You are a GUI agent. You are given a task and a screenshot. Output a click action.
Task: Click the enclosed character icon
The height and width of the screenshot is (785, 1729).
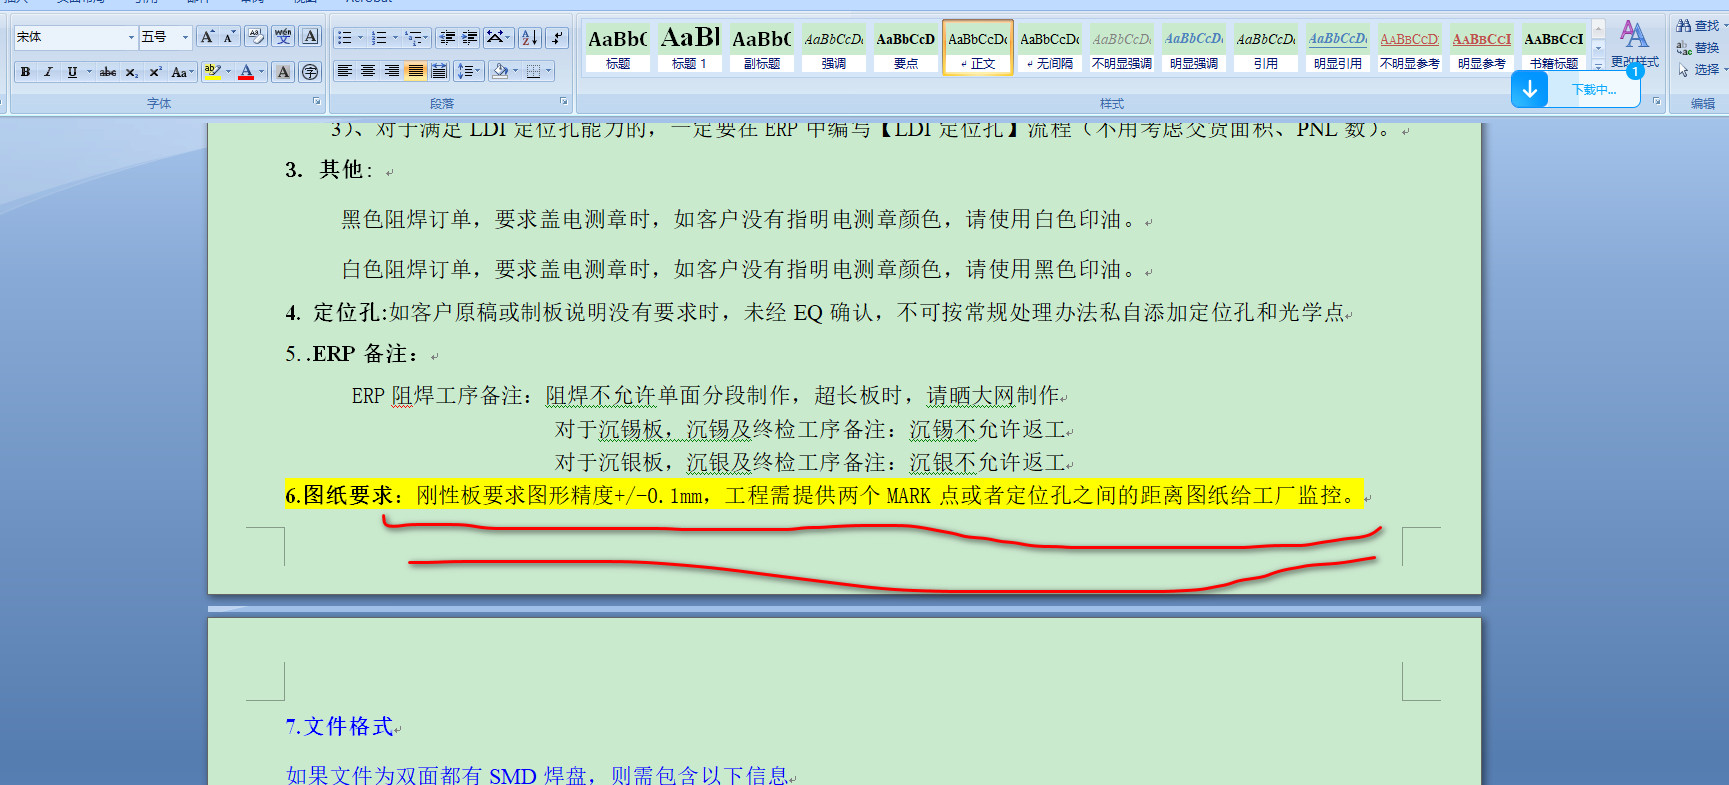point(310,72)
